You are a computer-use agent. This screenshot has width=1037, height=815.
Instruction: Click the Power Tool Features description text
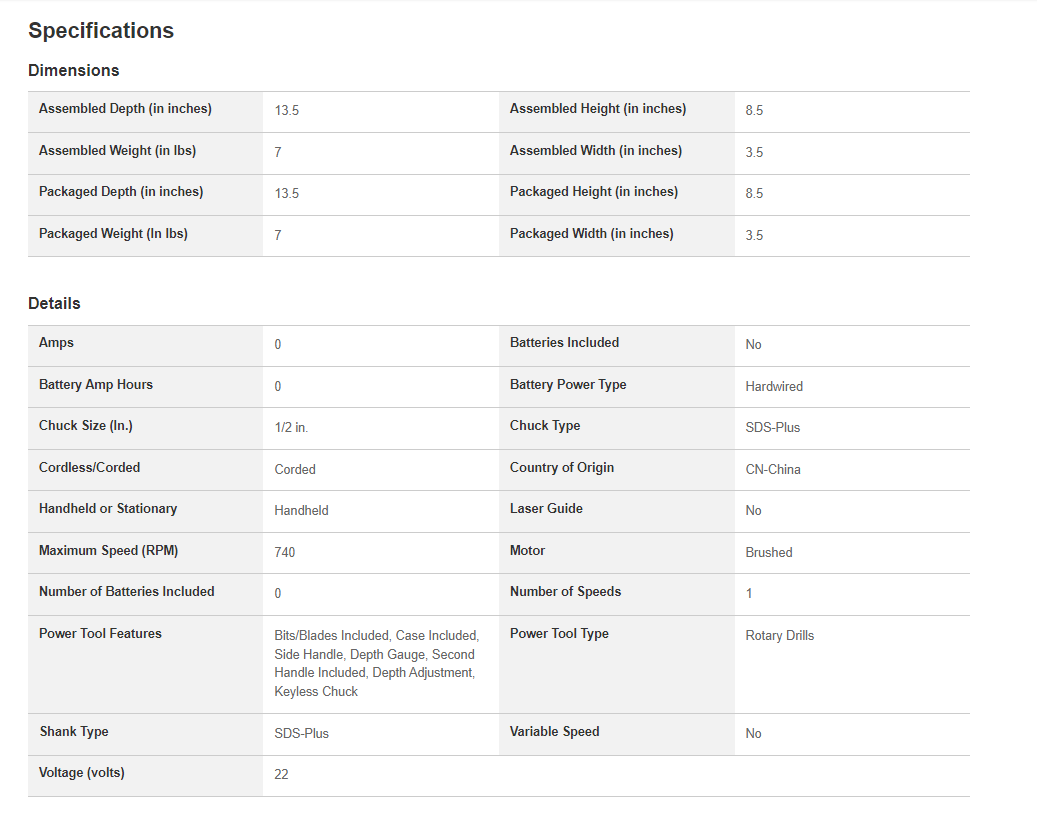click(x=377, y=664)
